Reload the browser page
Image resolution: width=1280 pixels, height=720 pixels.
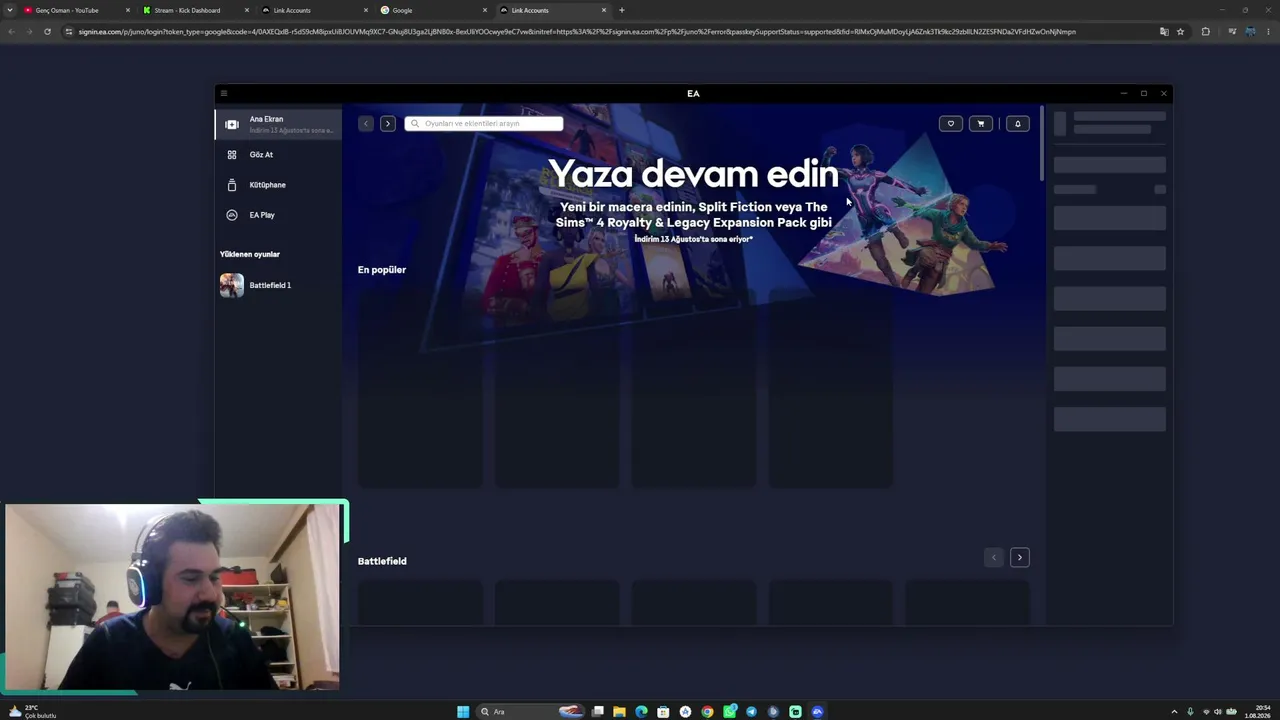click(x=47, y=32)
